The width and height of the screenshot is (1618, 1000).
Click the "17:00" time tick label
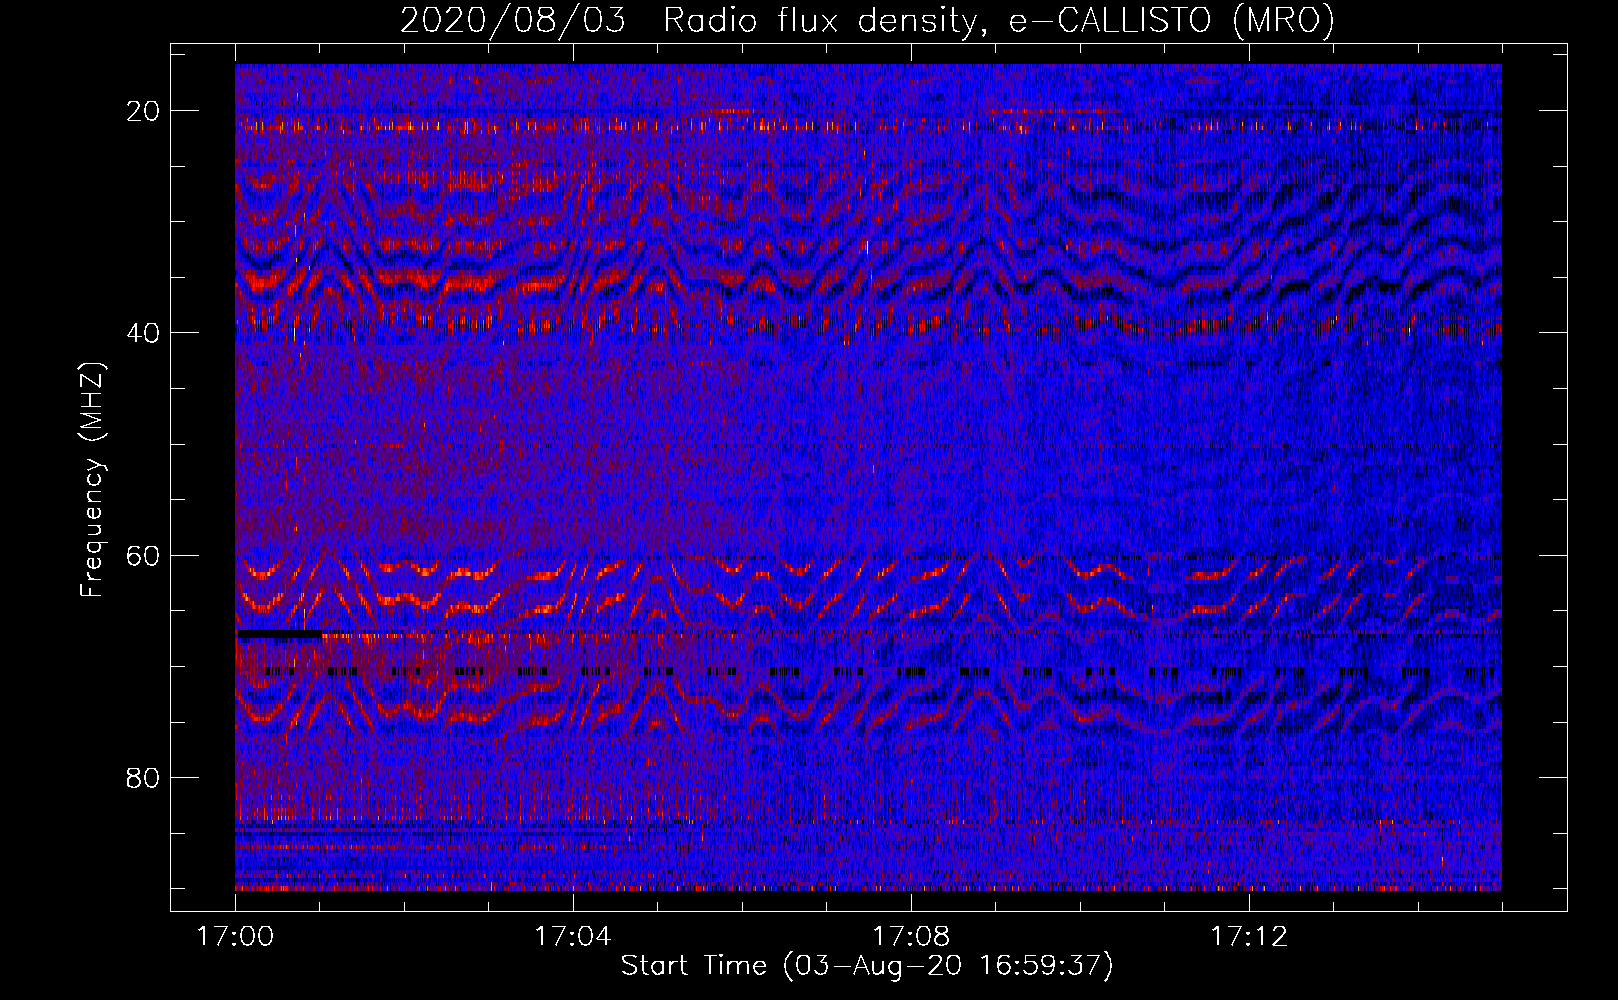(x=235, y=937)
